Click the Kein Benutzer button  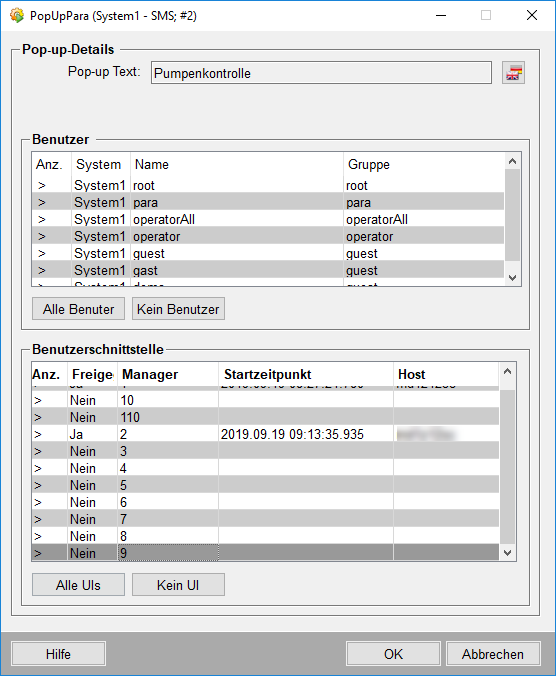pyautogui.click(x=178, y=309)
